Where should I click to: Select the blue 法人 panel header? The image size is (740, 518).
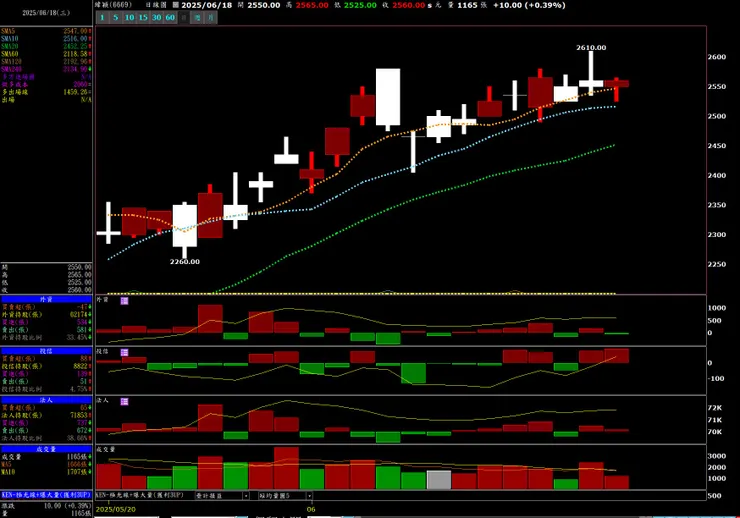click(x=46, y=400)
